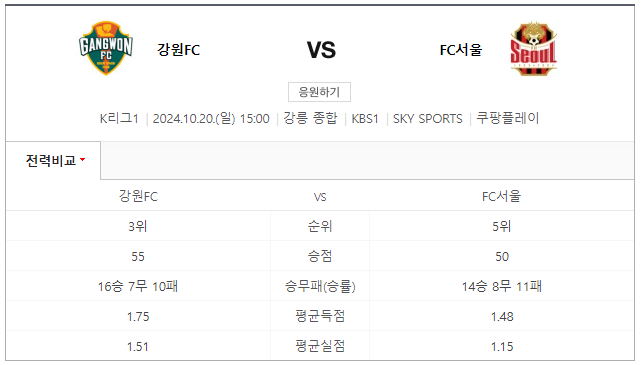Click the KBS1 broadcaster label

tap(365, 119)
